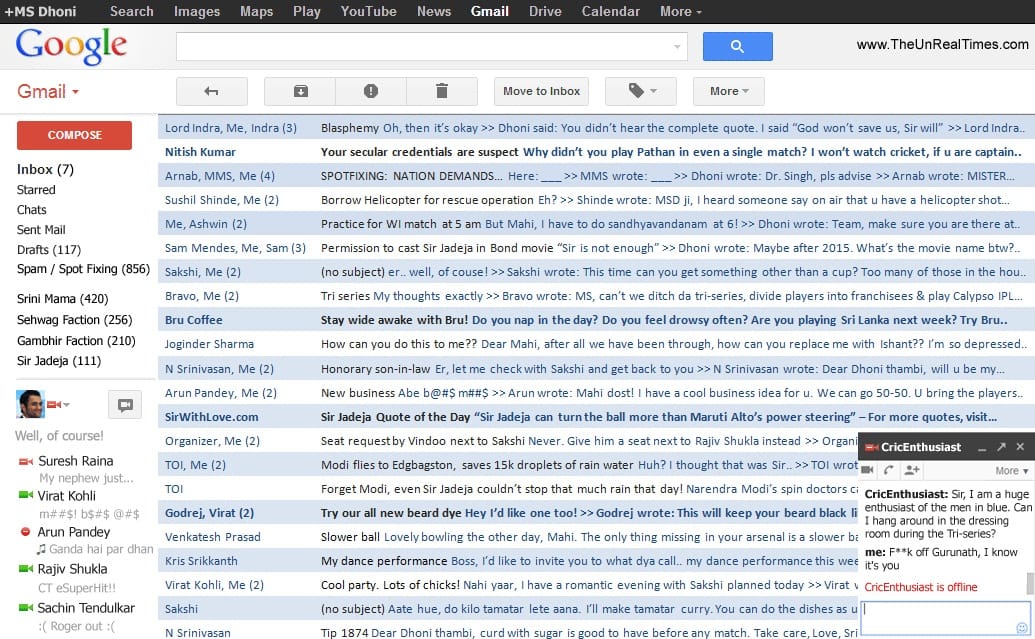Open the Kris Srikkanth email
Image resolution: width=1035 pixels, height=639 pixels.
[x=508, y=560]
